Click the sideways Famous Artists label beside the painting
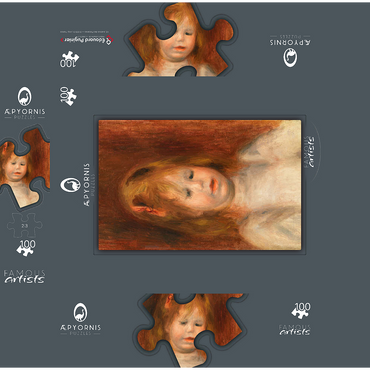Viewport: 370px width, 370px height. pyautogui.click(x=309, y=152)
